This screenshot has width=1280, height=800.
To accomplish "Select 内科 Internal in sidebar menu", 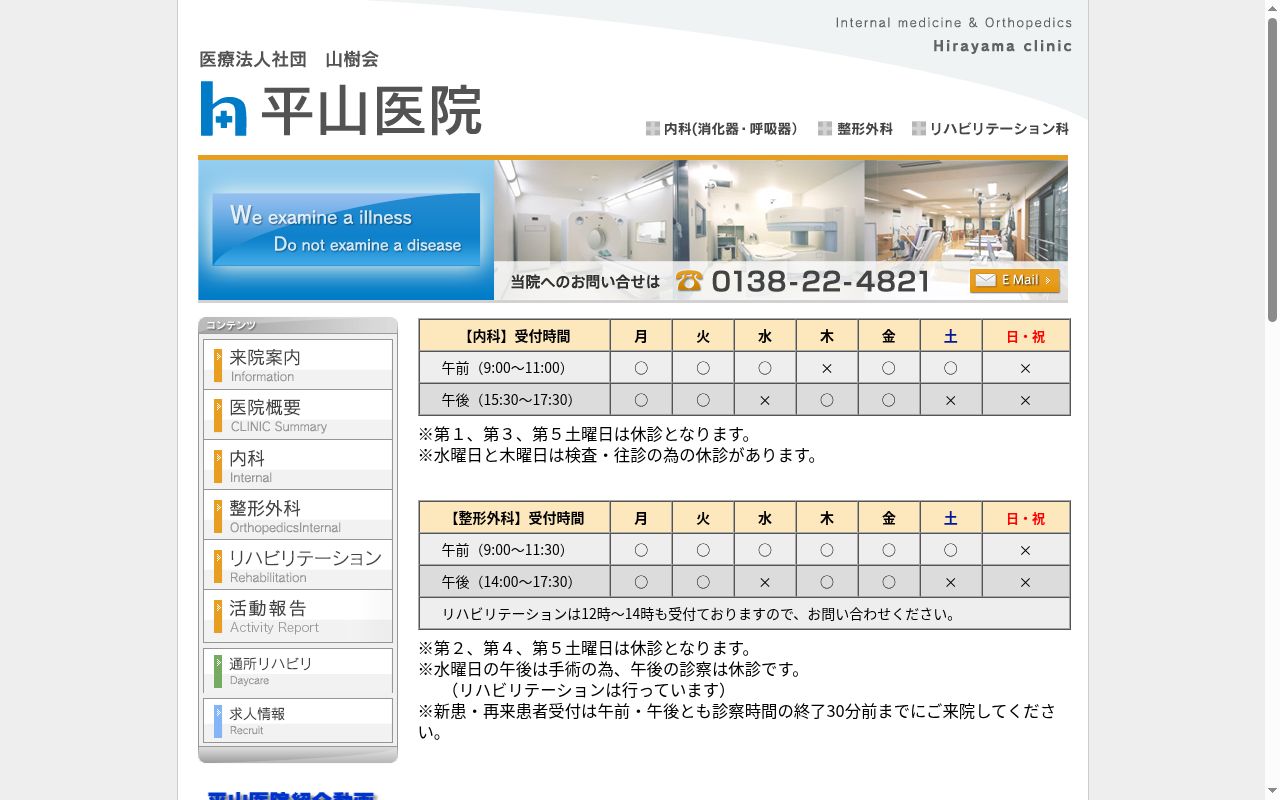I will (298, 465).
